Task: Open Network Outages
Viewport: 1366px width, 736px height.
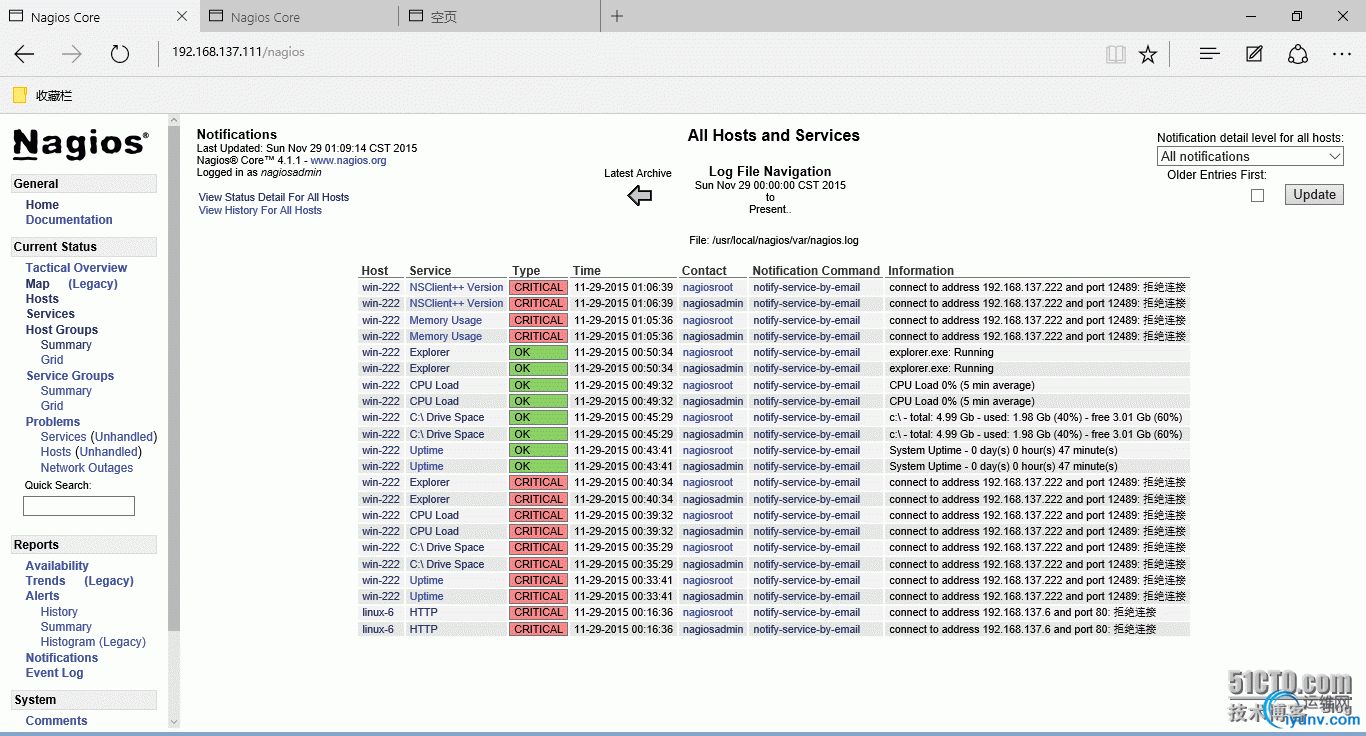Action: [x=87, y=468]
